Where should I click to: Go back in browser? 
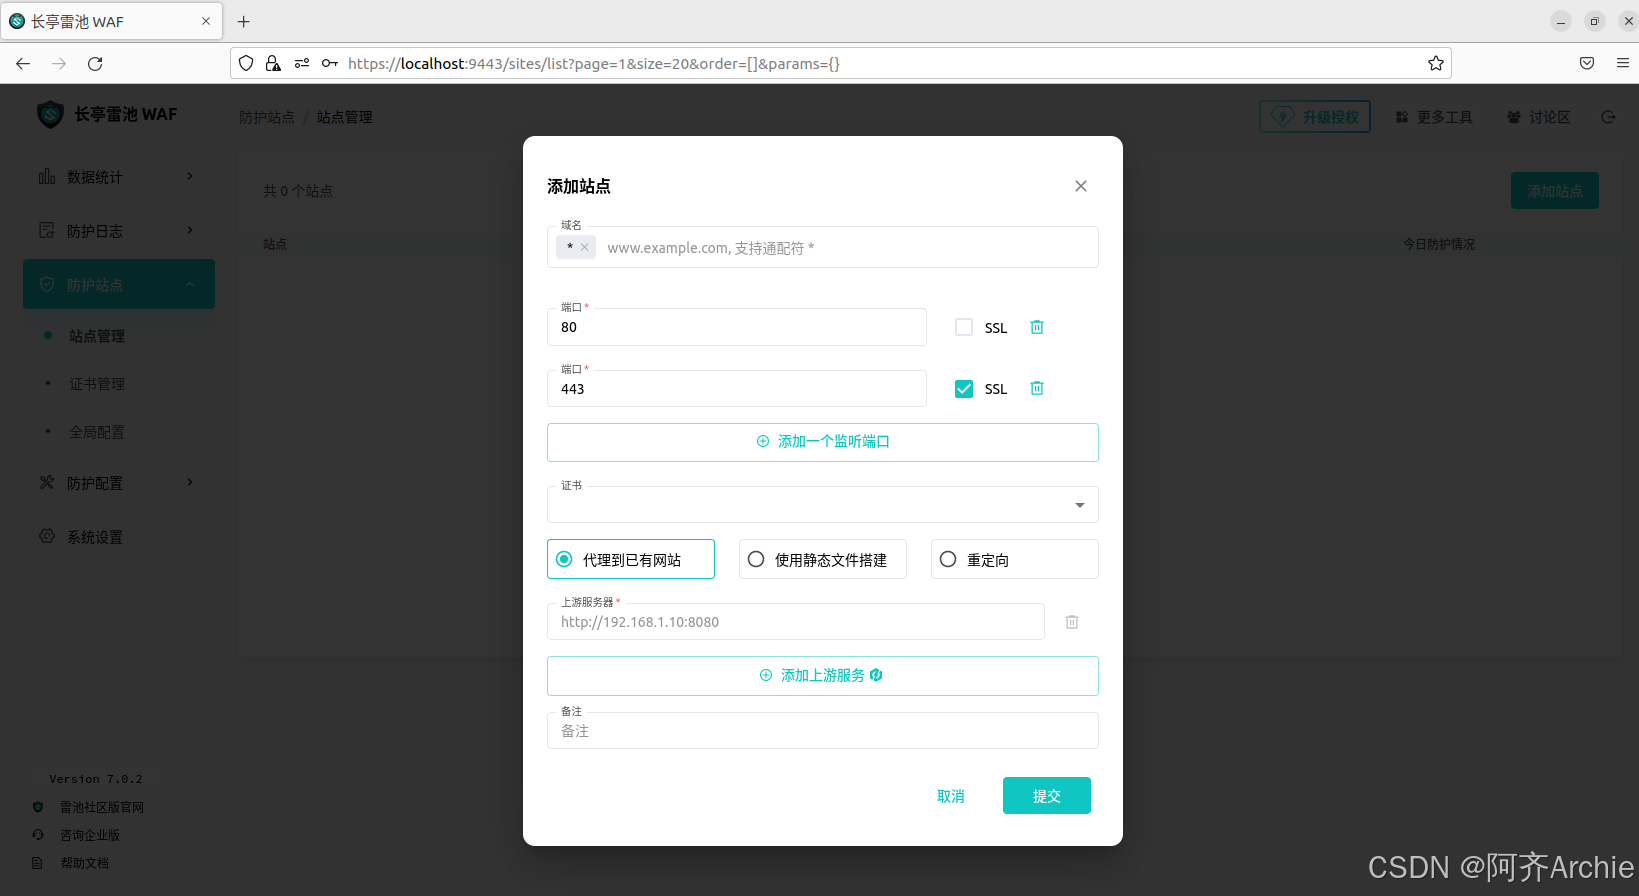(x=23, y=63)
